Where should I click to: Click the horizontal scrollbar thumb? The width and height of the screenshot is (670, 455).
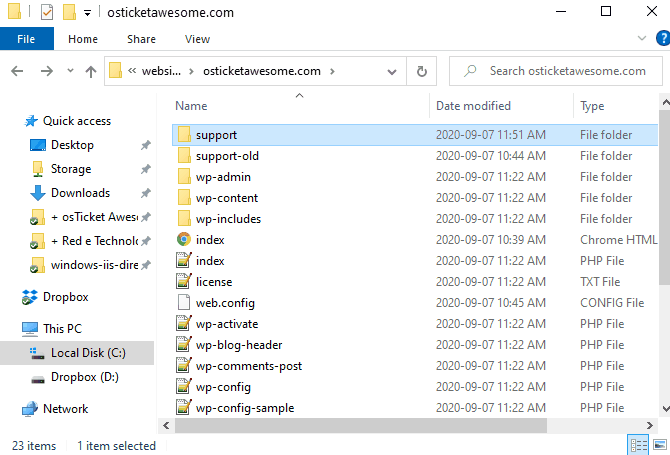coord(361,425)
